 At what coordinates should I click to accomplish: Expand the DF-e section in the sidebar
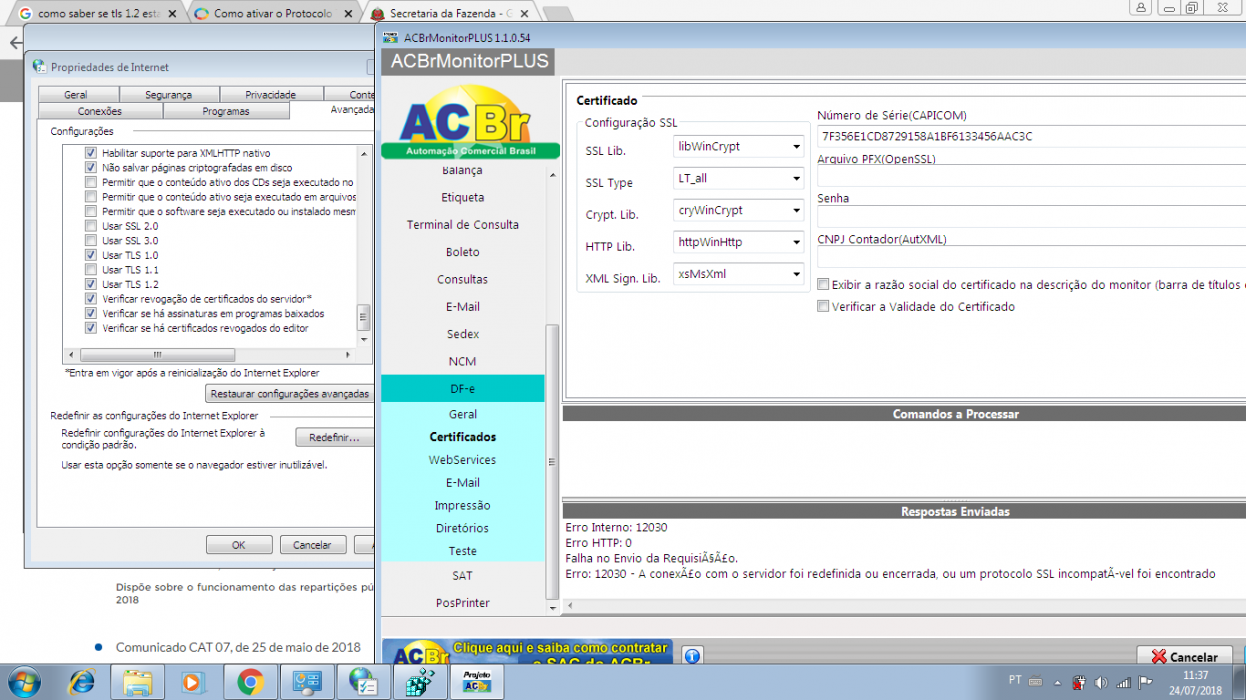(463, 388)
